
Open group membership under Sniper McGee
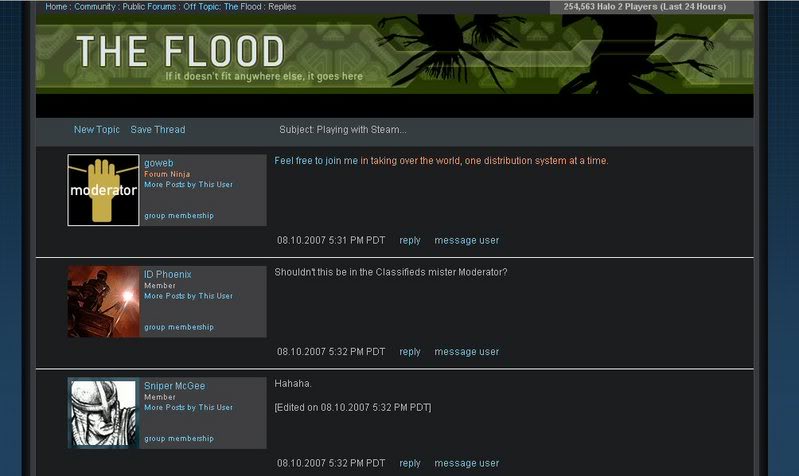click(x=179, y=438)
